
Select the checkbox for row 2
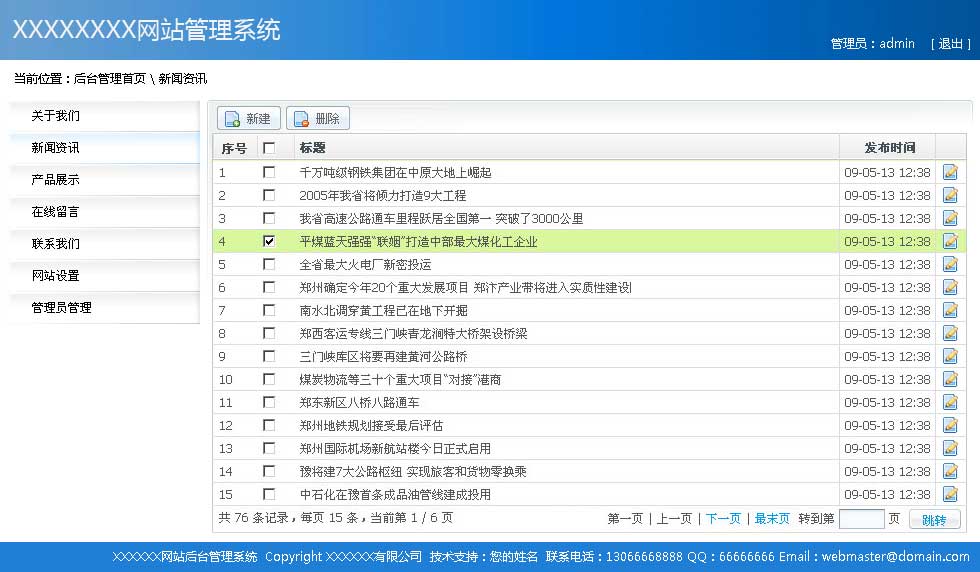(268, 195)
